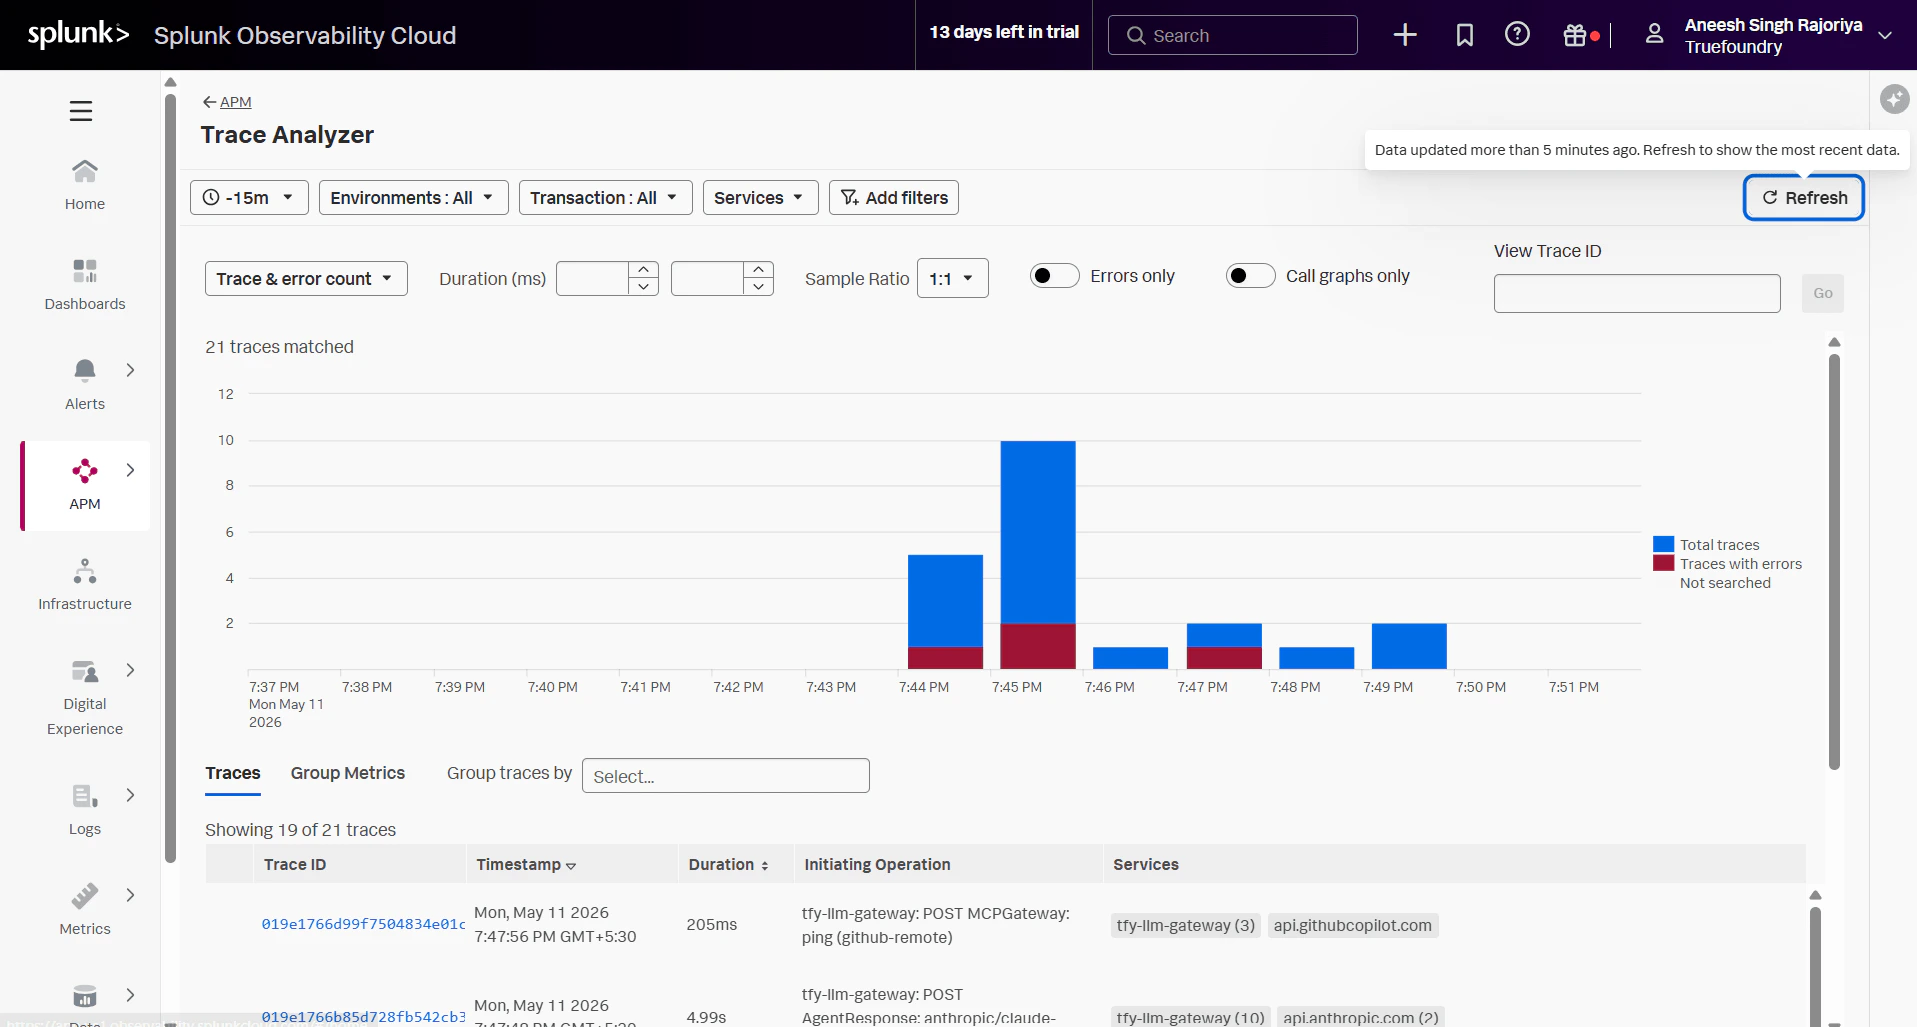Open help question mark icon

(x=1517, y=35)
